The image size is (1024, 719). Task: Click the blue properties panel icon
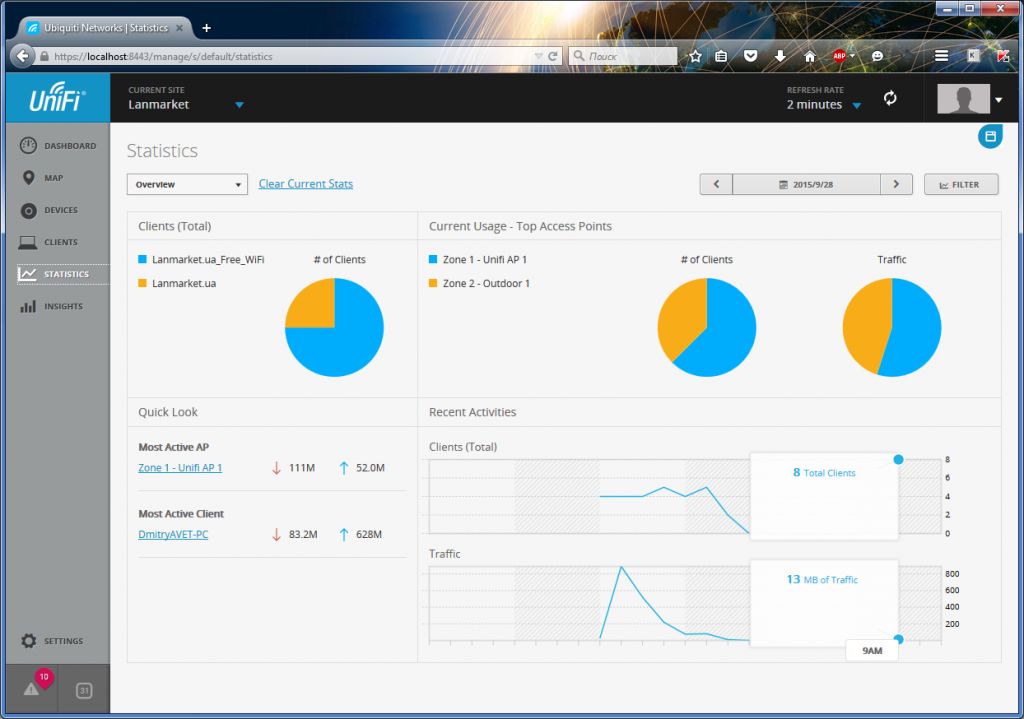(989, 136)
